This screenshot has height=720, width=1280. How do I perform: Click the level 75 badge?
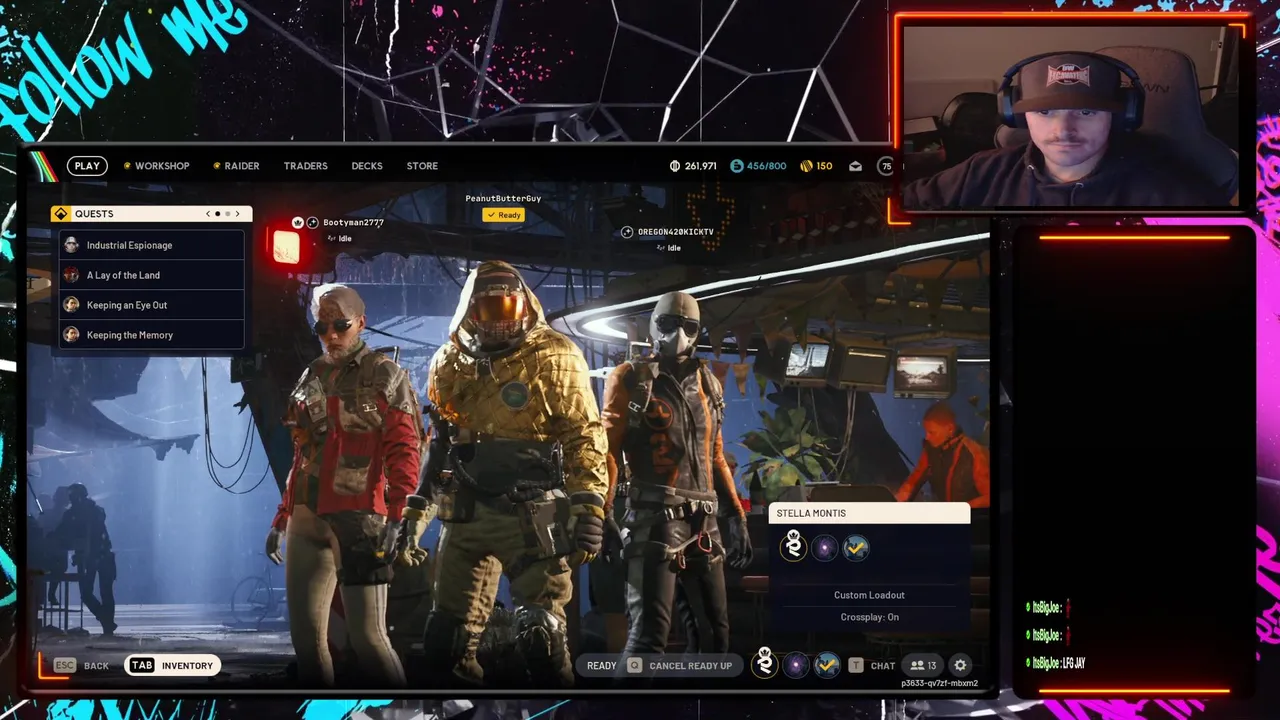[885, 166]
